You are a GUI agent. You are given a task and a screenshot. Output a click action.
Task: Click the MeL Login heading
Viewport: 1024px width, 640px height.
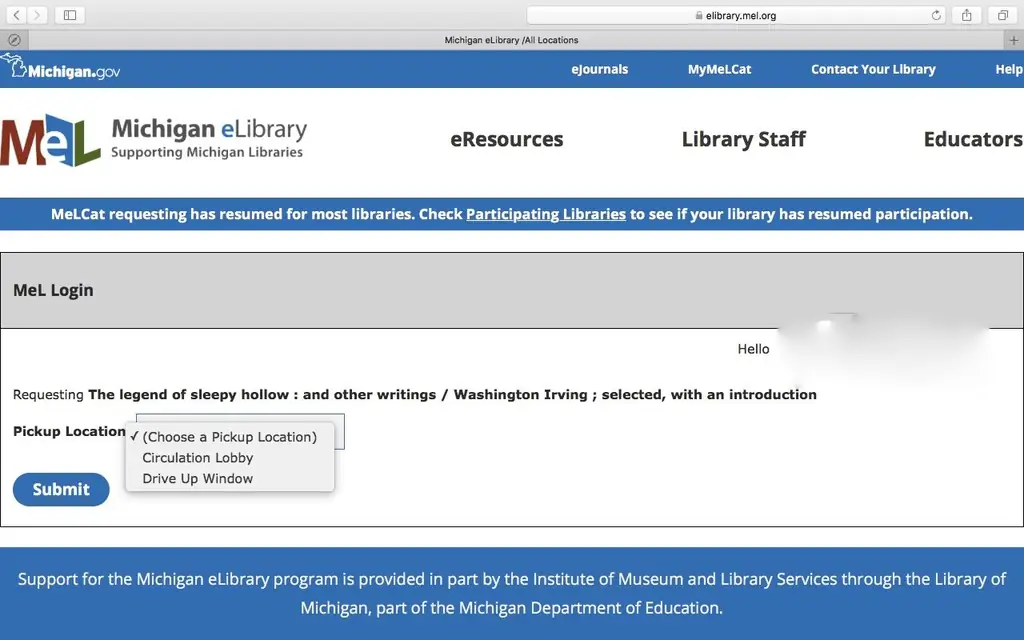pyautogui.click(x=54, y=290)
